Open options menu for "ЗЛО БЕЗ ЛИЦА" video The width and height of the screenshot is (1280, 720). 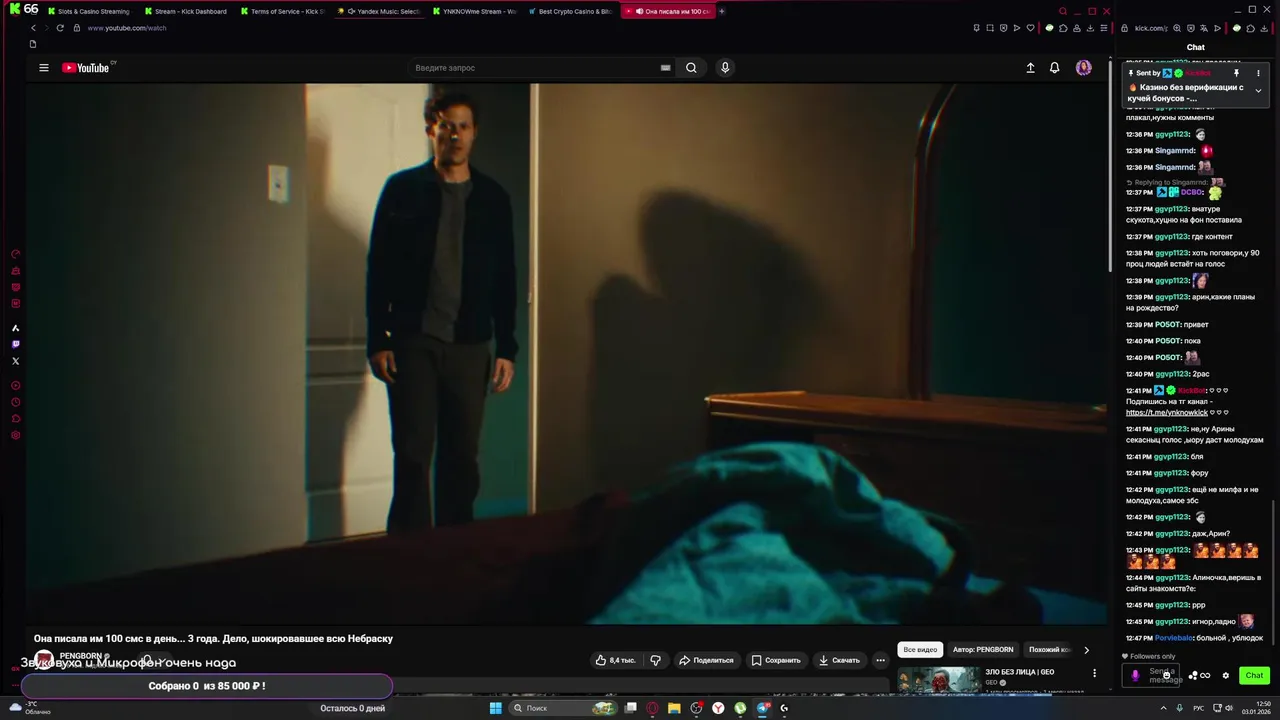point(1094,673)
